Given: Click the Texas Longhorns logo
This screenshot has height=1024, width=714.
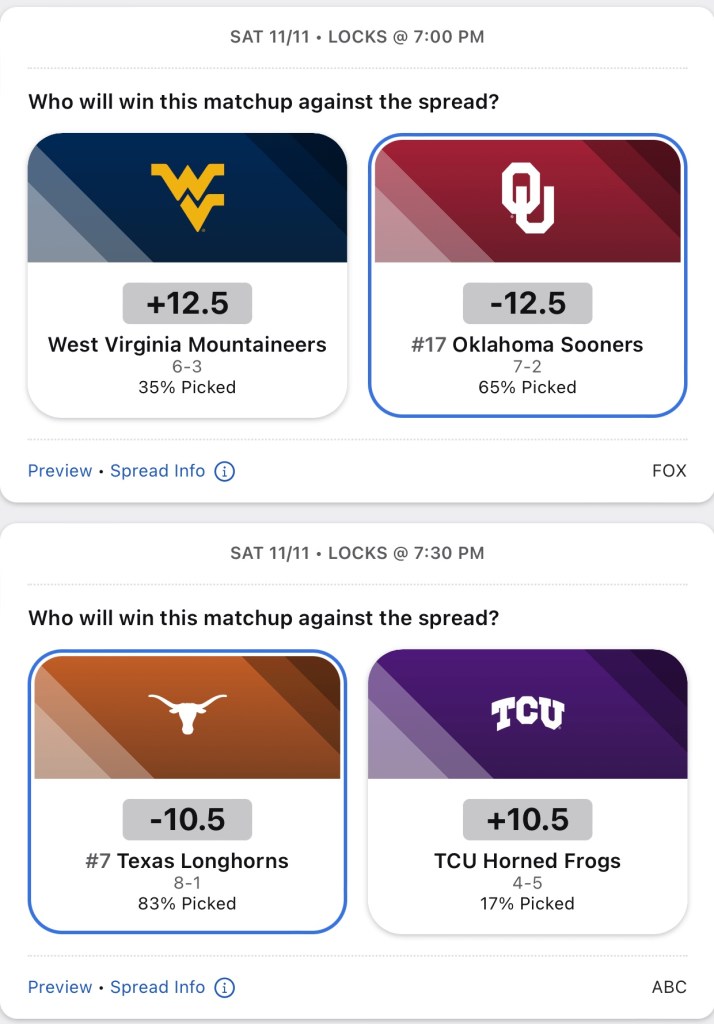Looking at the screenshot, I should pyautogui.click(x=188, y=713).
